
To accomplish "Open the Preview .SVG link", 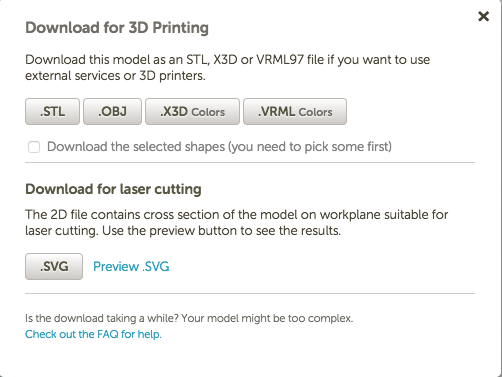I will (x=131, y=266).
